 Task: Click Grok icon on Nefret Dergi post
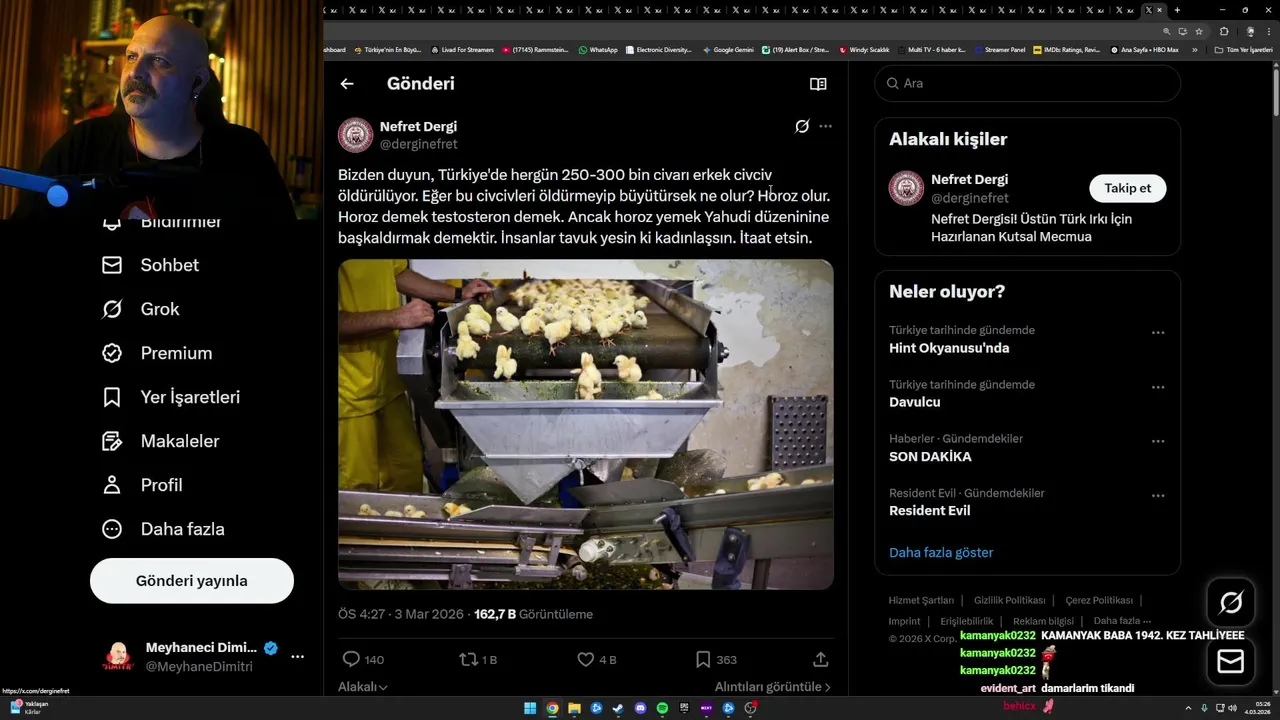point(802,126)
